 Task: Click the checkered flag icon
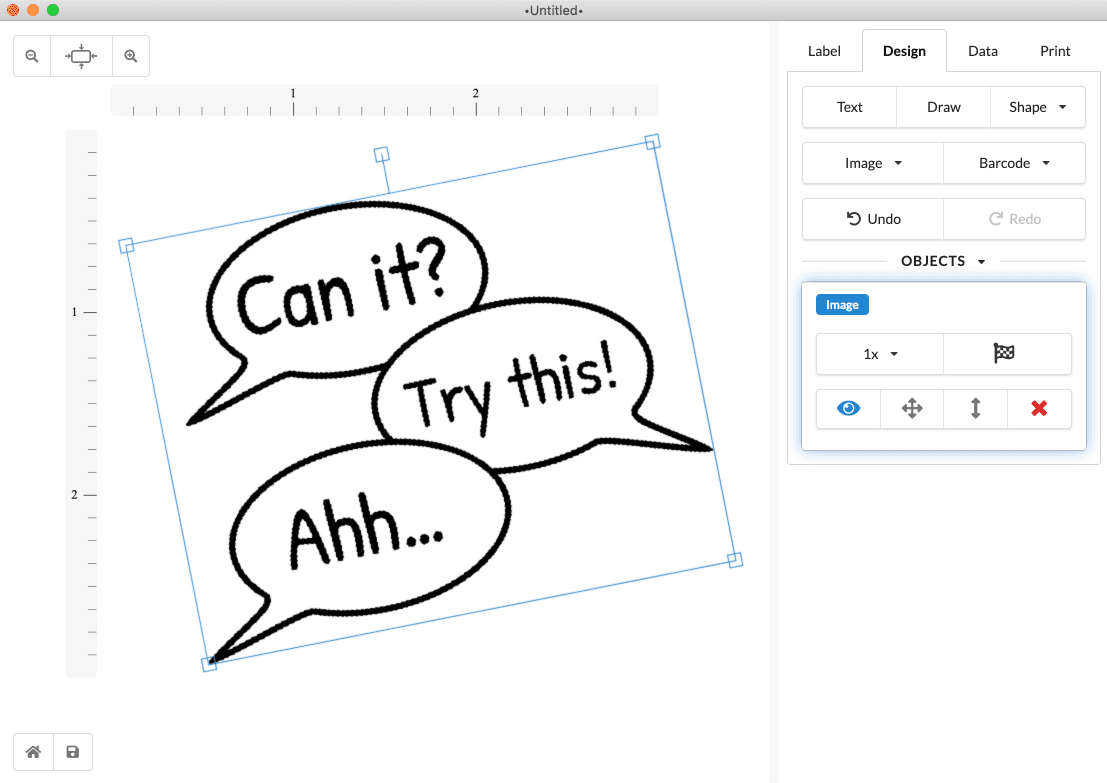tap(1006, 354)
